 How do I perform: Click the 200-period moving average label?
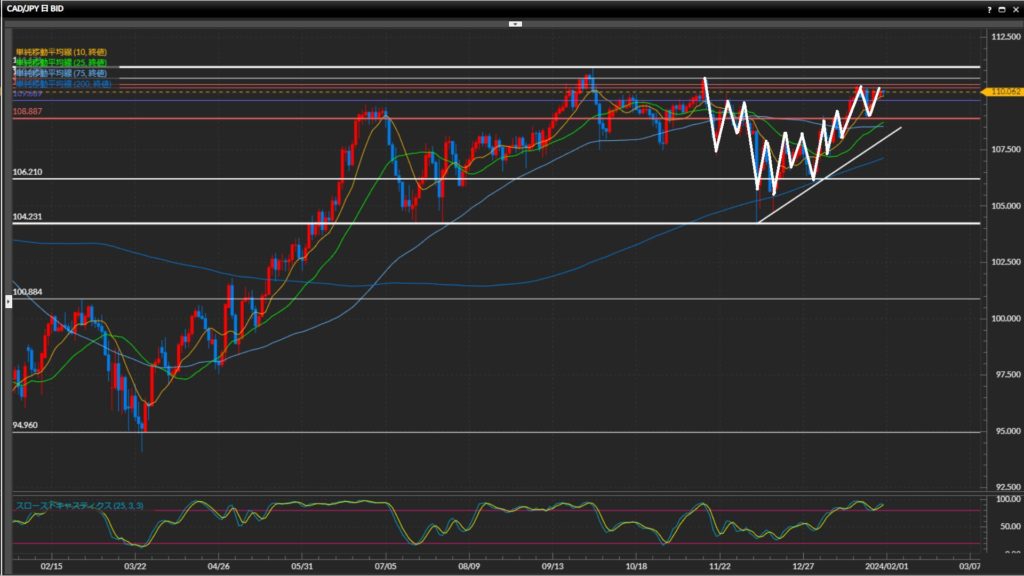click(x=61, y=84)
